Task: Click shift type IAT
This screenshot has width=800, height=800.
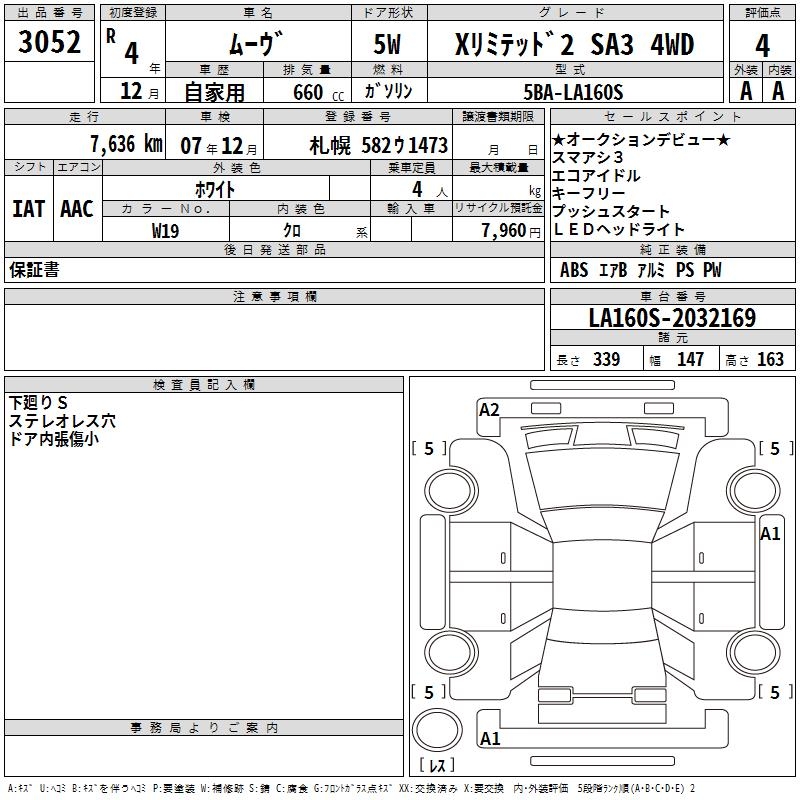Action: [x=28, y=209]
